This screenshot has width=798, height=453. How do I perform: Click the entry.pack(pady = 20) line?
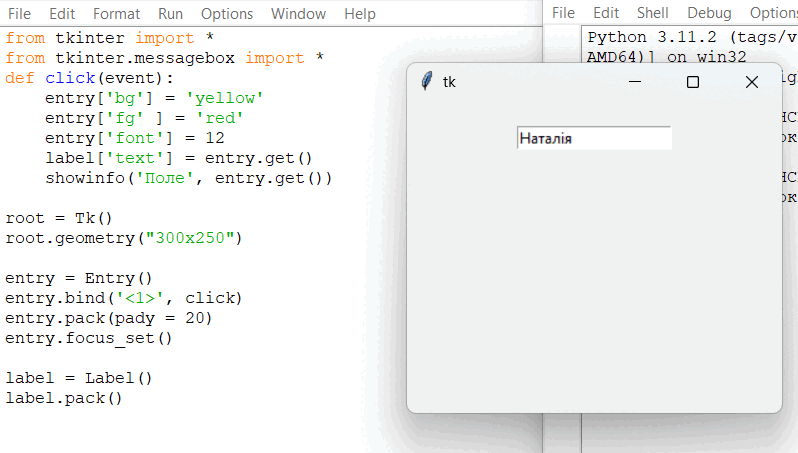click(x=108, y=318)
